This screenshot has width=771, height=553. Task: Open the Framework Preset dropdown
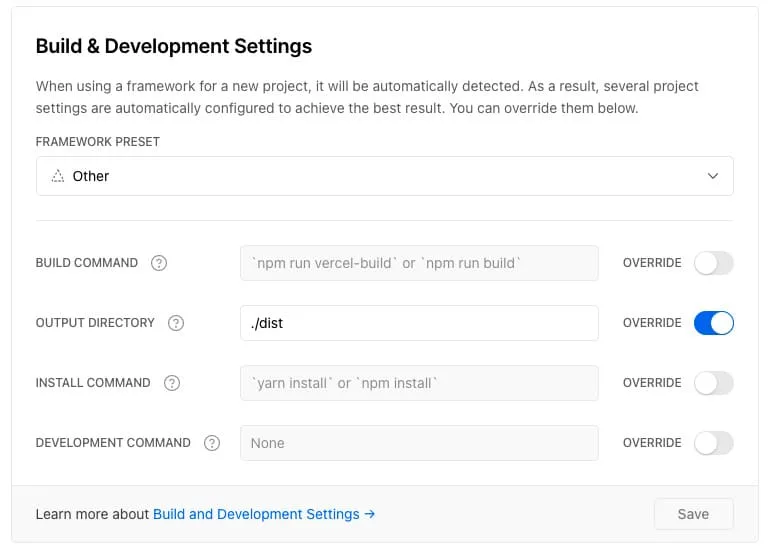pyautogui.click(x=385, y=176)
